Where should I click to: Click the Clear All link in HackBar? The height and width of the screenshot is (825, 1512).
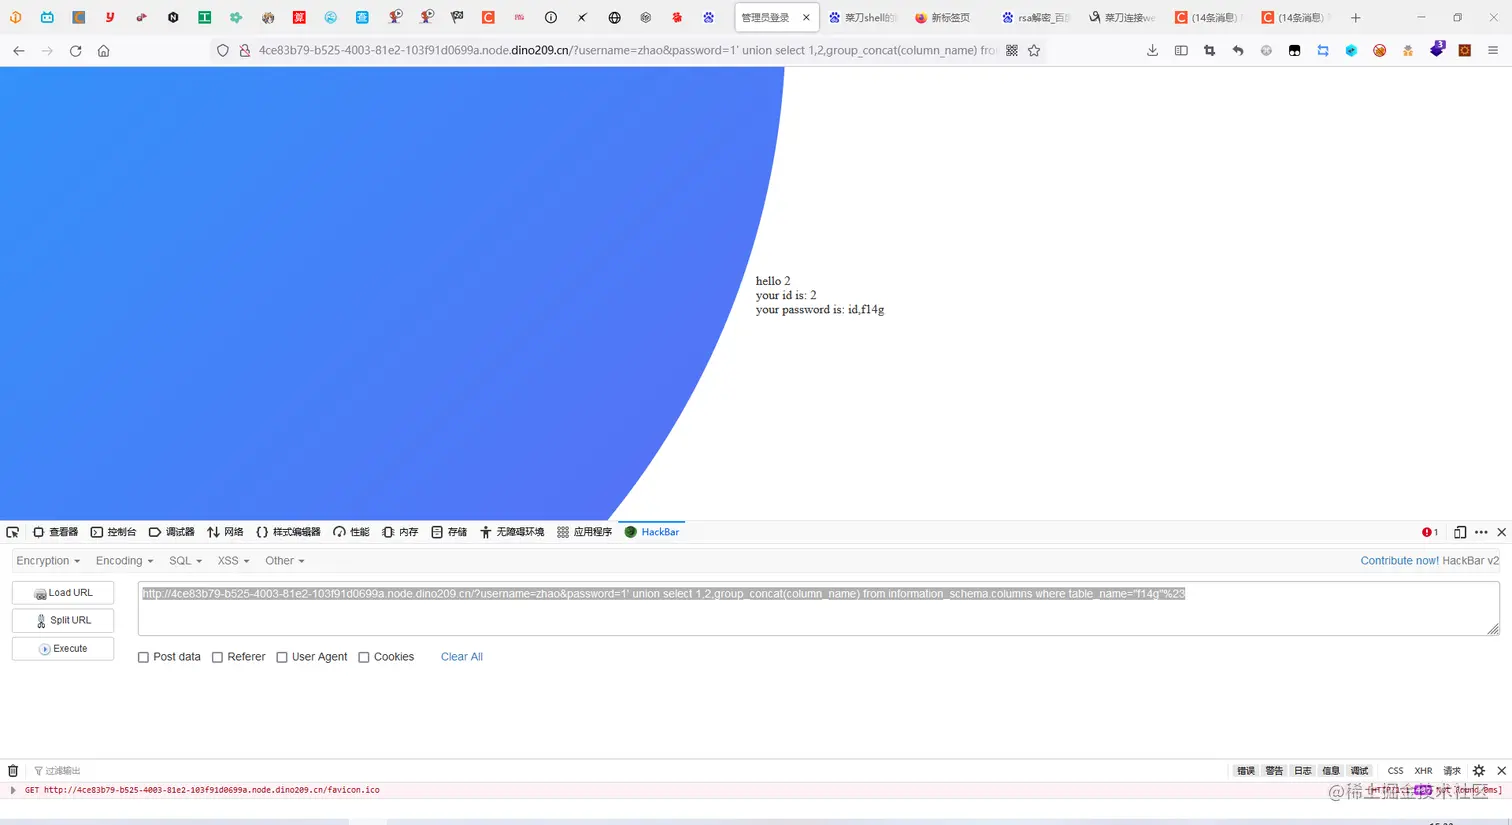[461, 656]
